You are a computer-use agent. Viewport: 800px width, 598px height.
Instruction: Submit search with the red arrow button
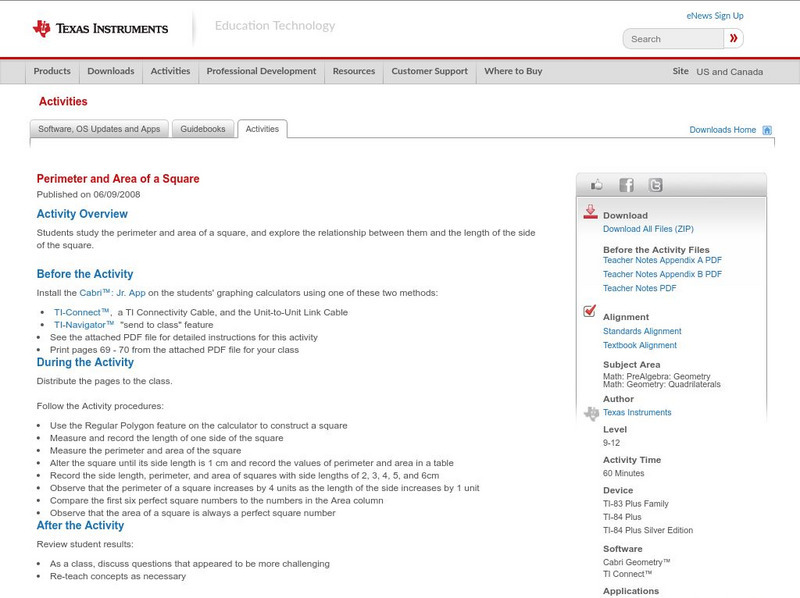point(733,38)
